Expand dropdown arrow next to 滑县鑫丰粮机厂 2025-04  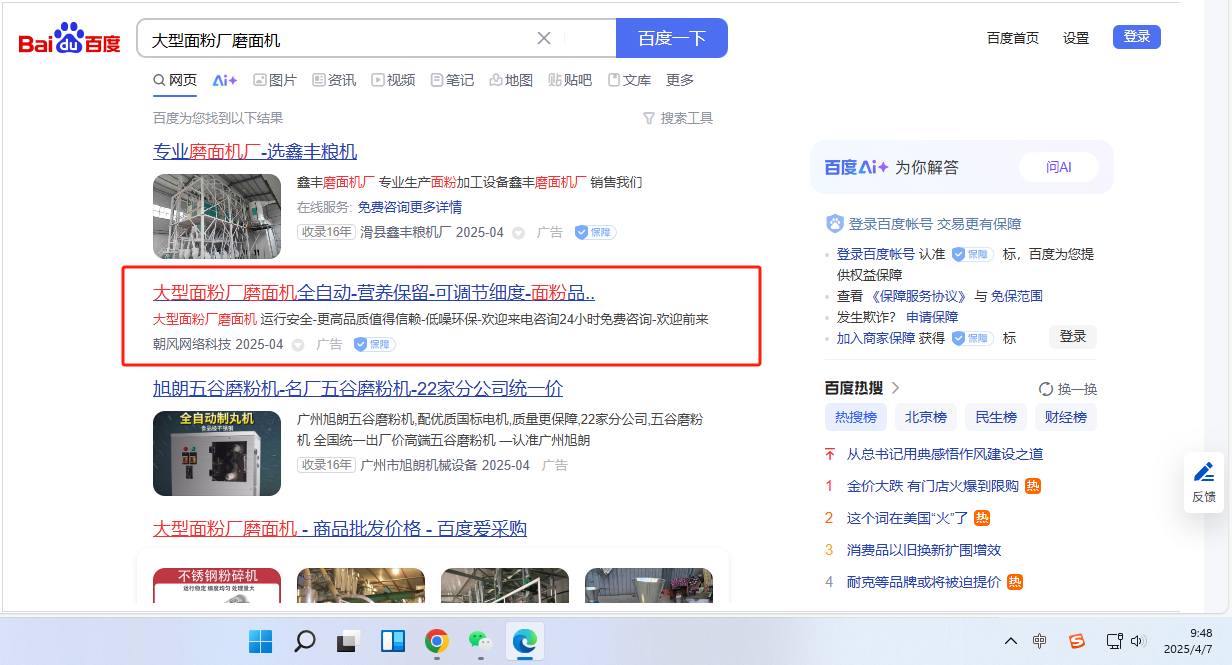click(518, 232)
